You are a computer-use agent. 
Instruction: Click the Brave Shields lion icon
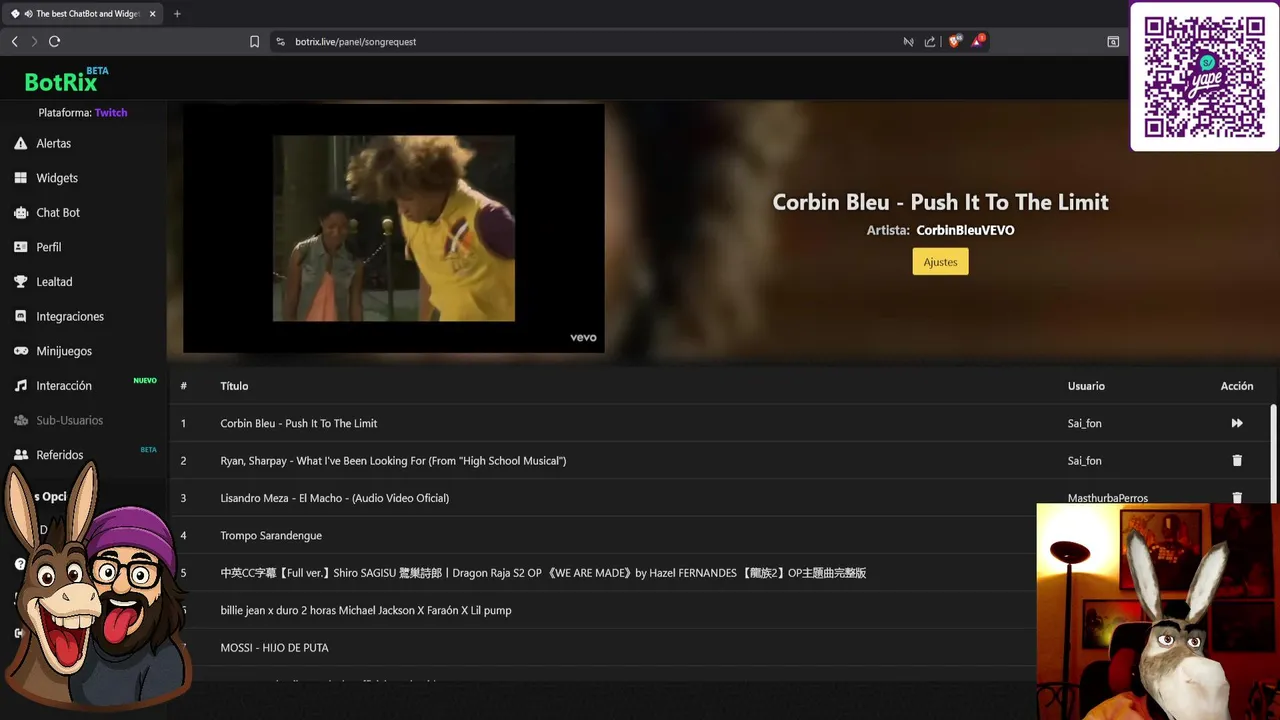click(x=954, y=42)
